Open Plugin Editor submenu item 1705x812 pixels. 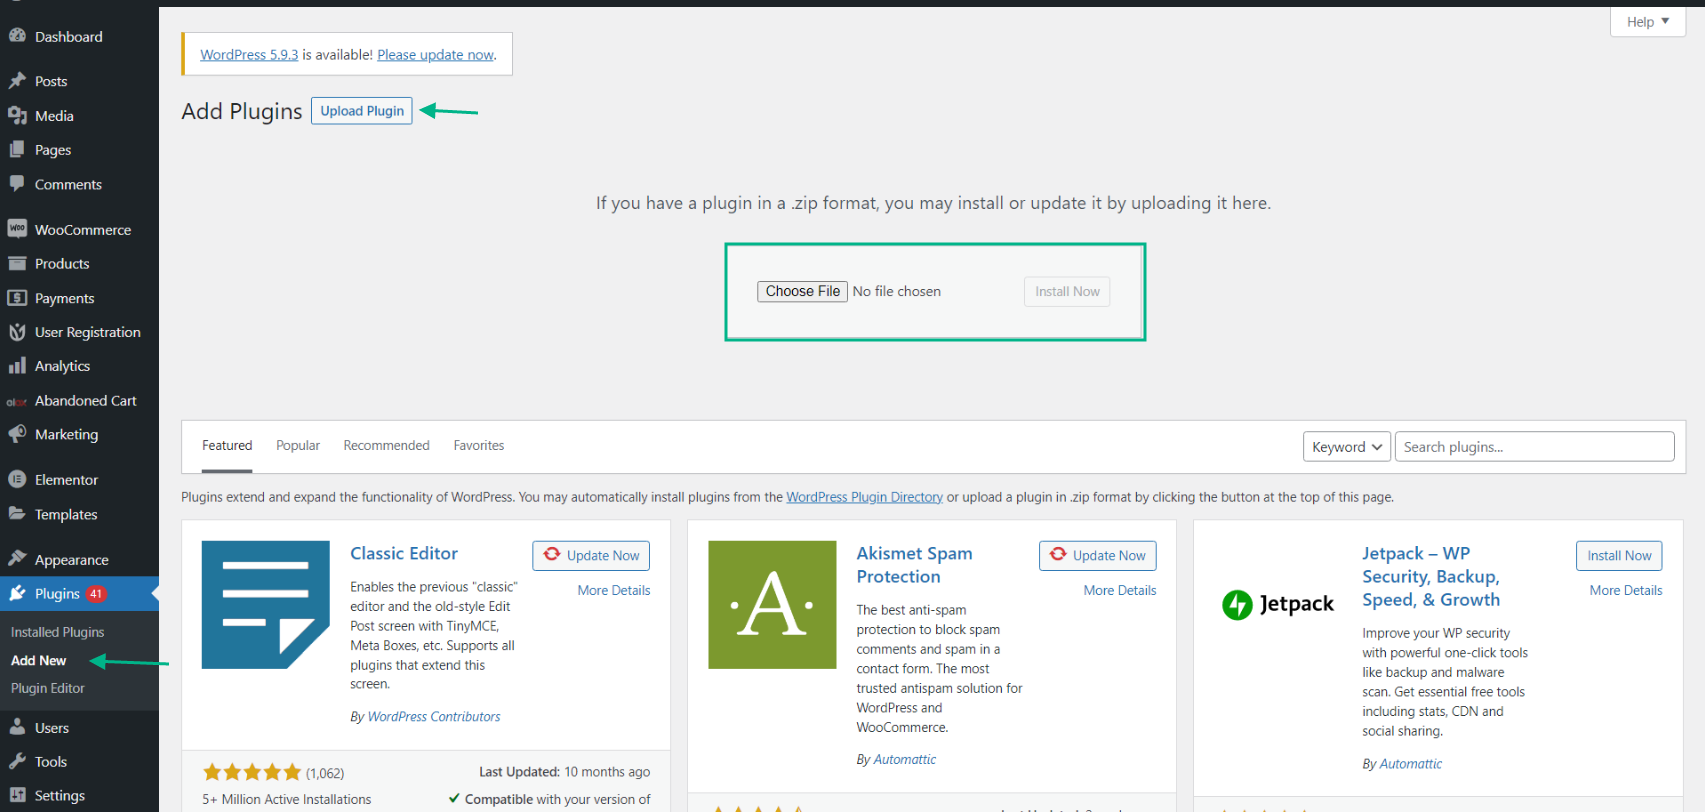click(x=48, y=688)
